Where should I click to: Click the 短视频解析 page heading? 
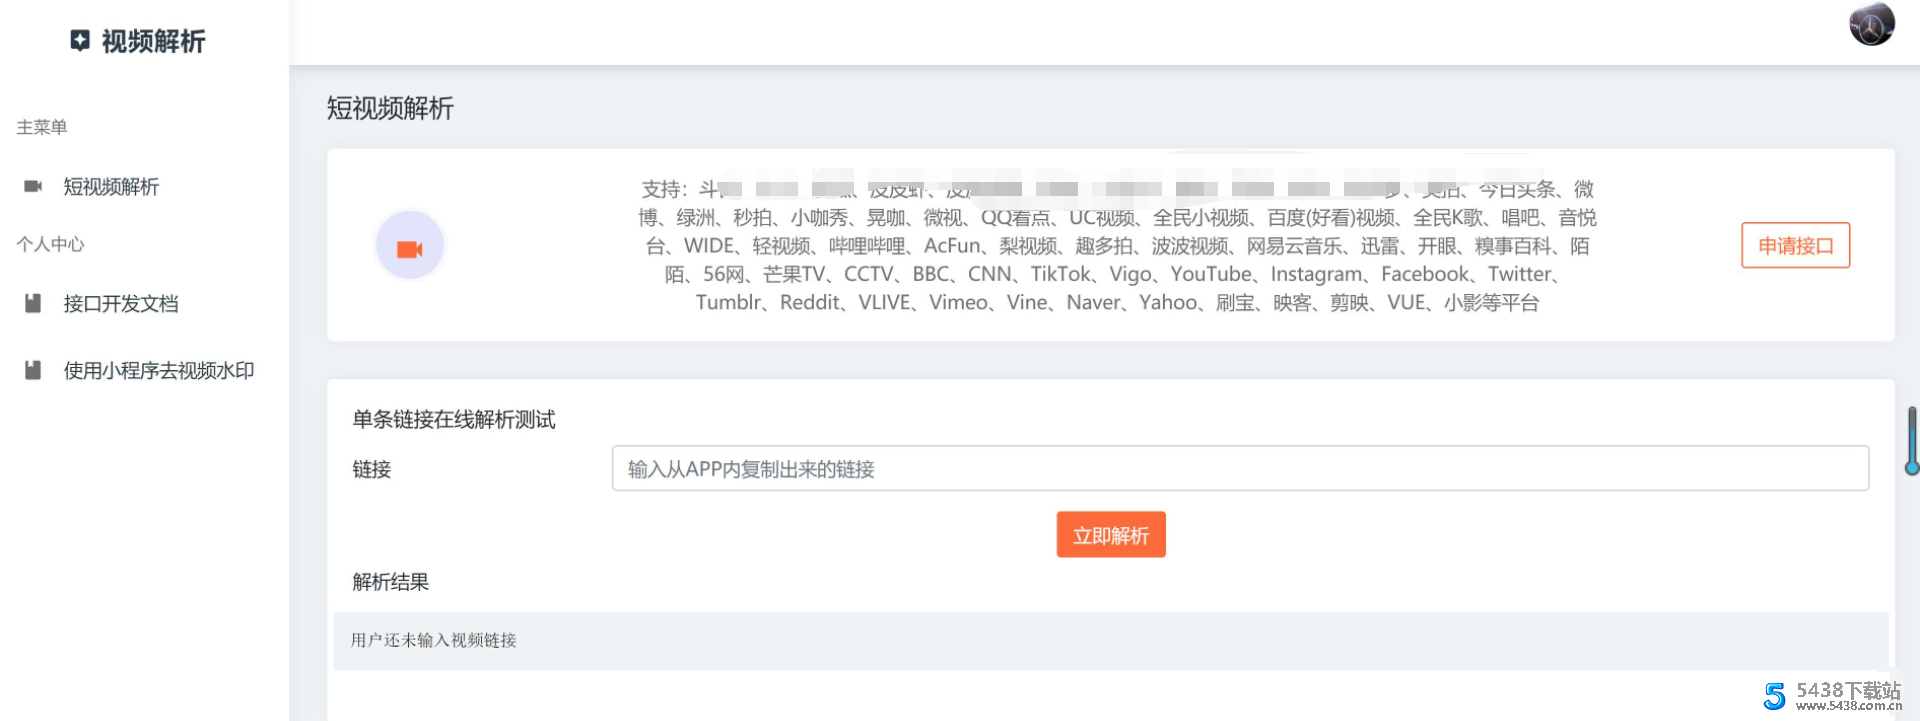click(390, 108)
